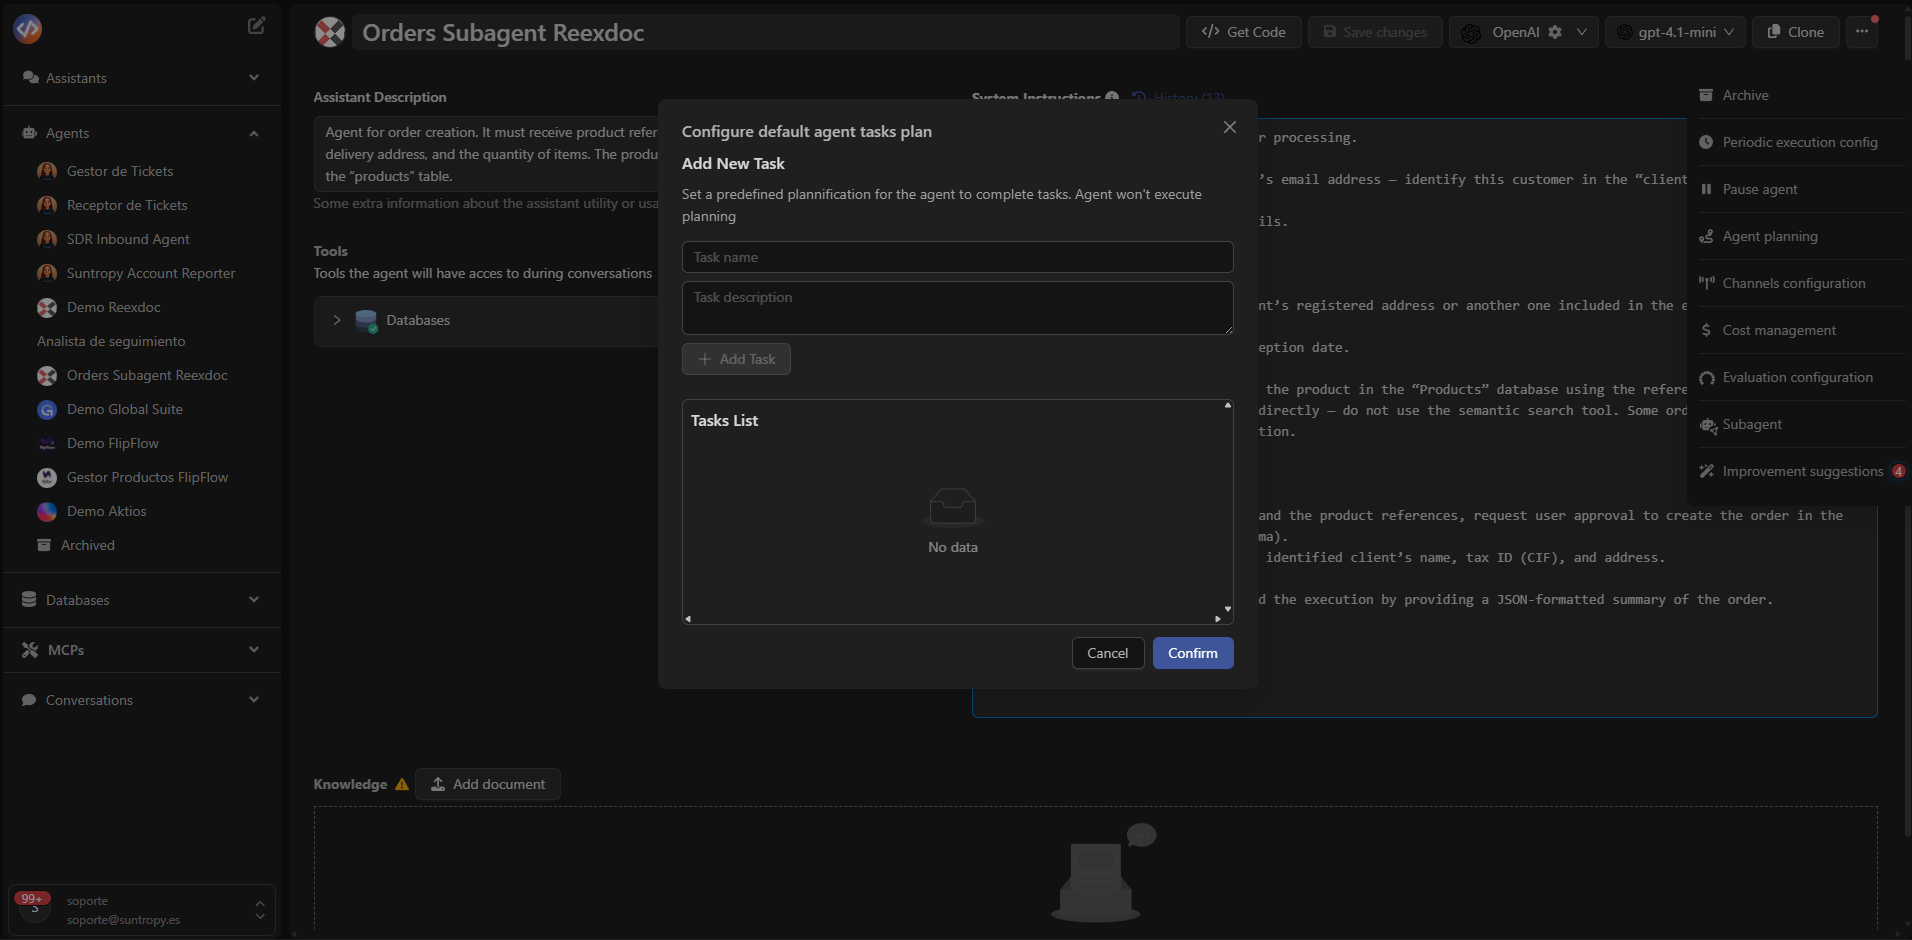This screenshot has width=1912, height=940.
Task: Select Analista de seguimiento in sidebar
Action: pos(111,341)
